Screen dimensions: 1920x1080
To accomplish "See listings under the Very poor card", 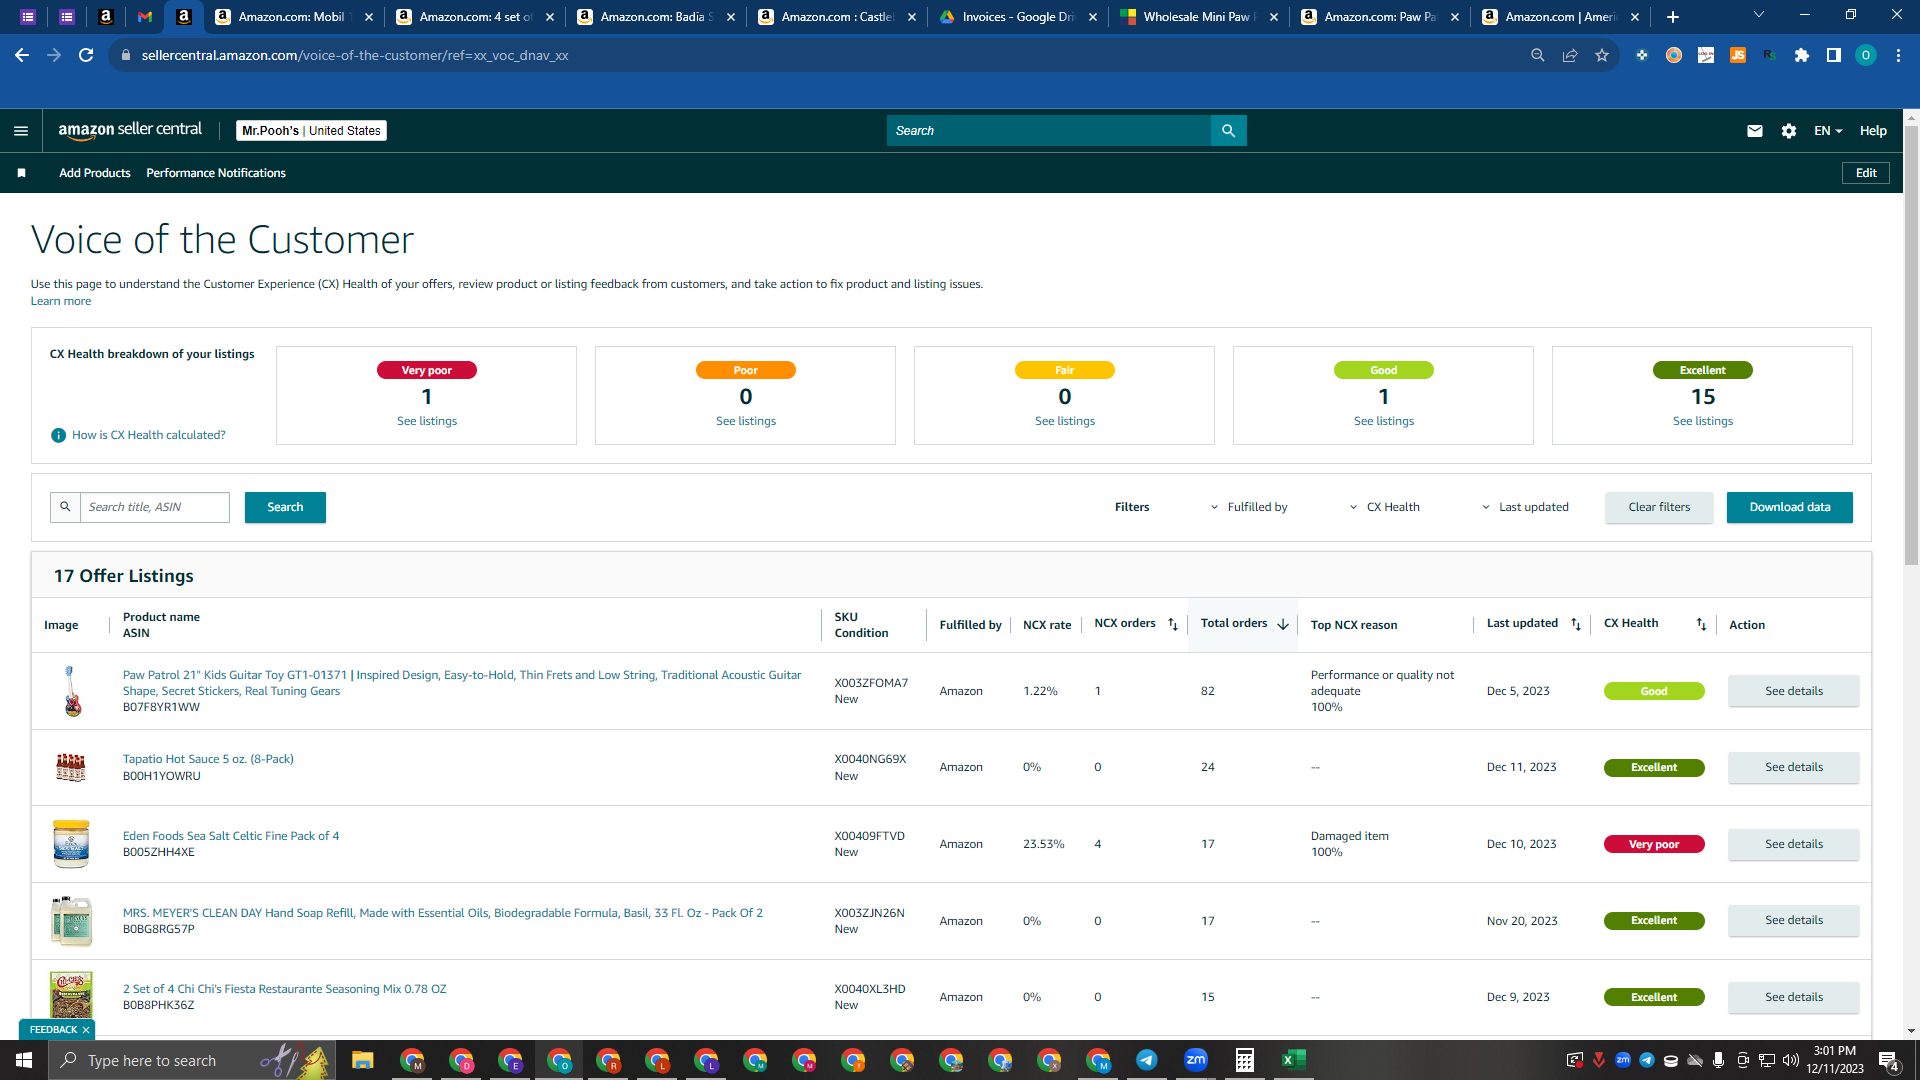I will (427, 421).
